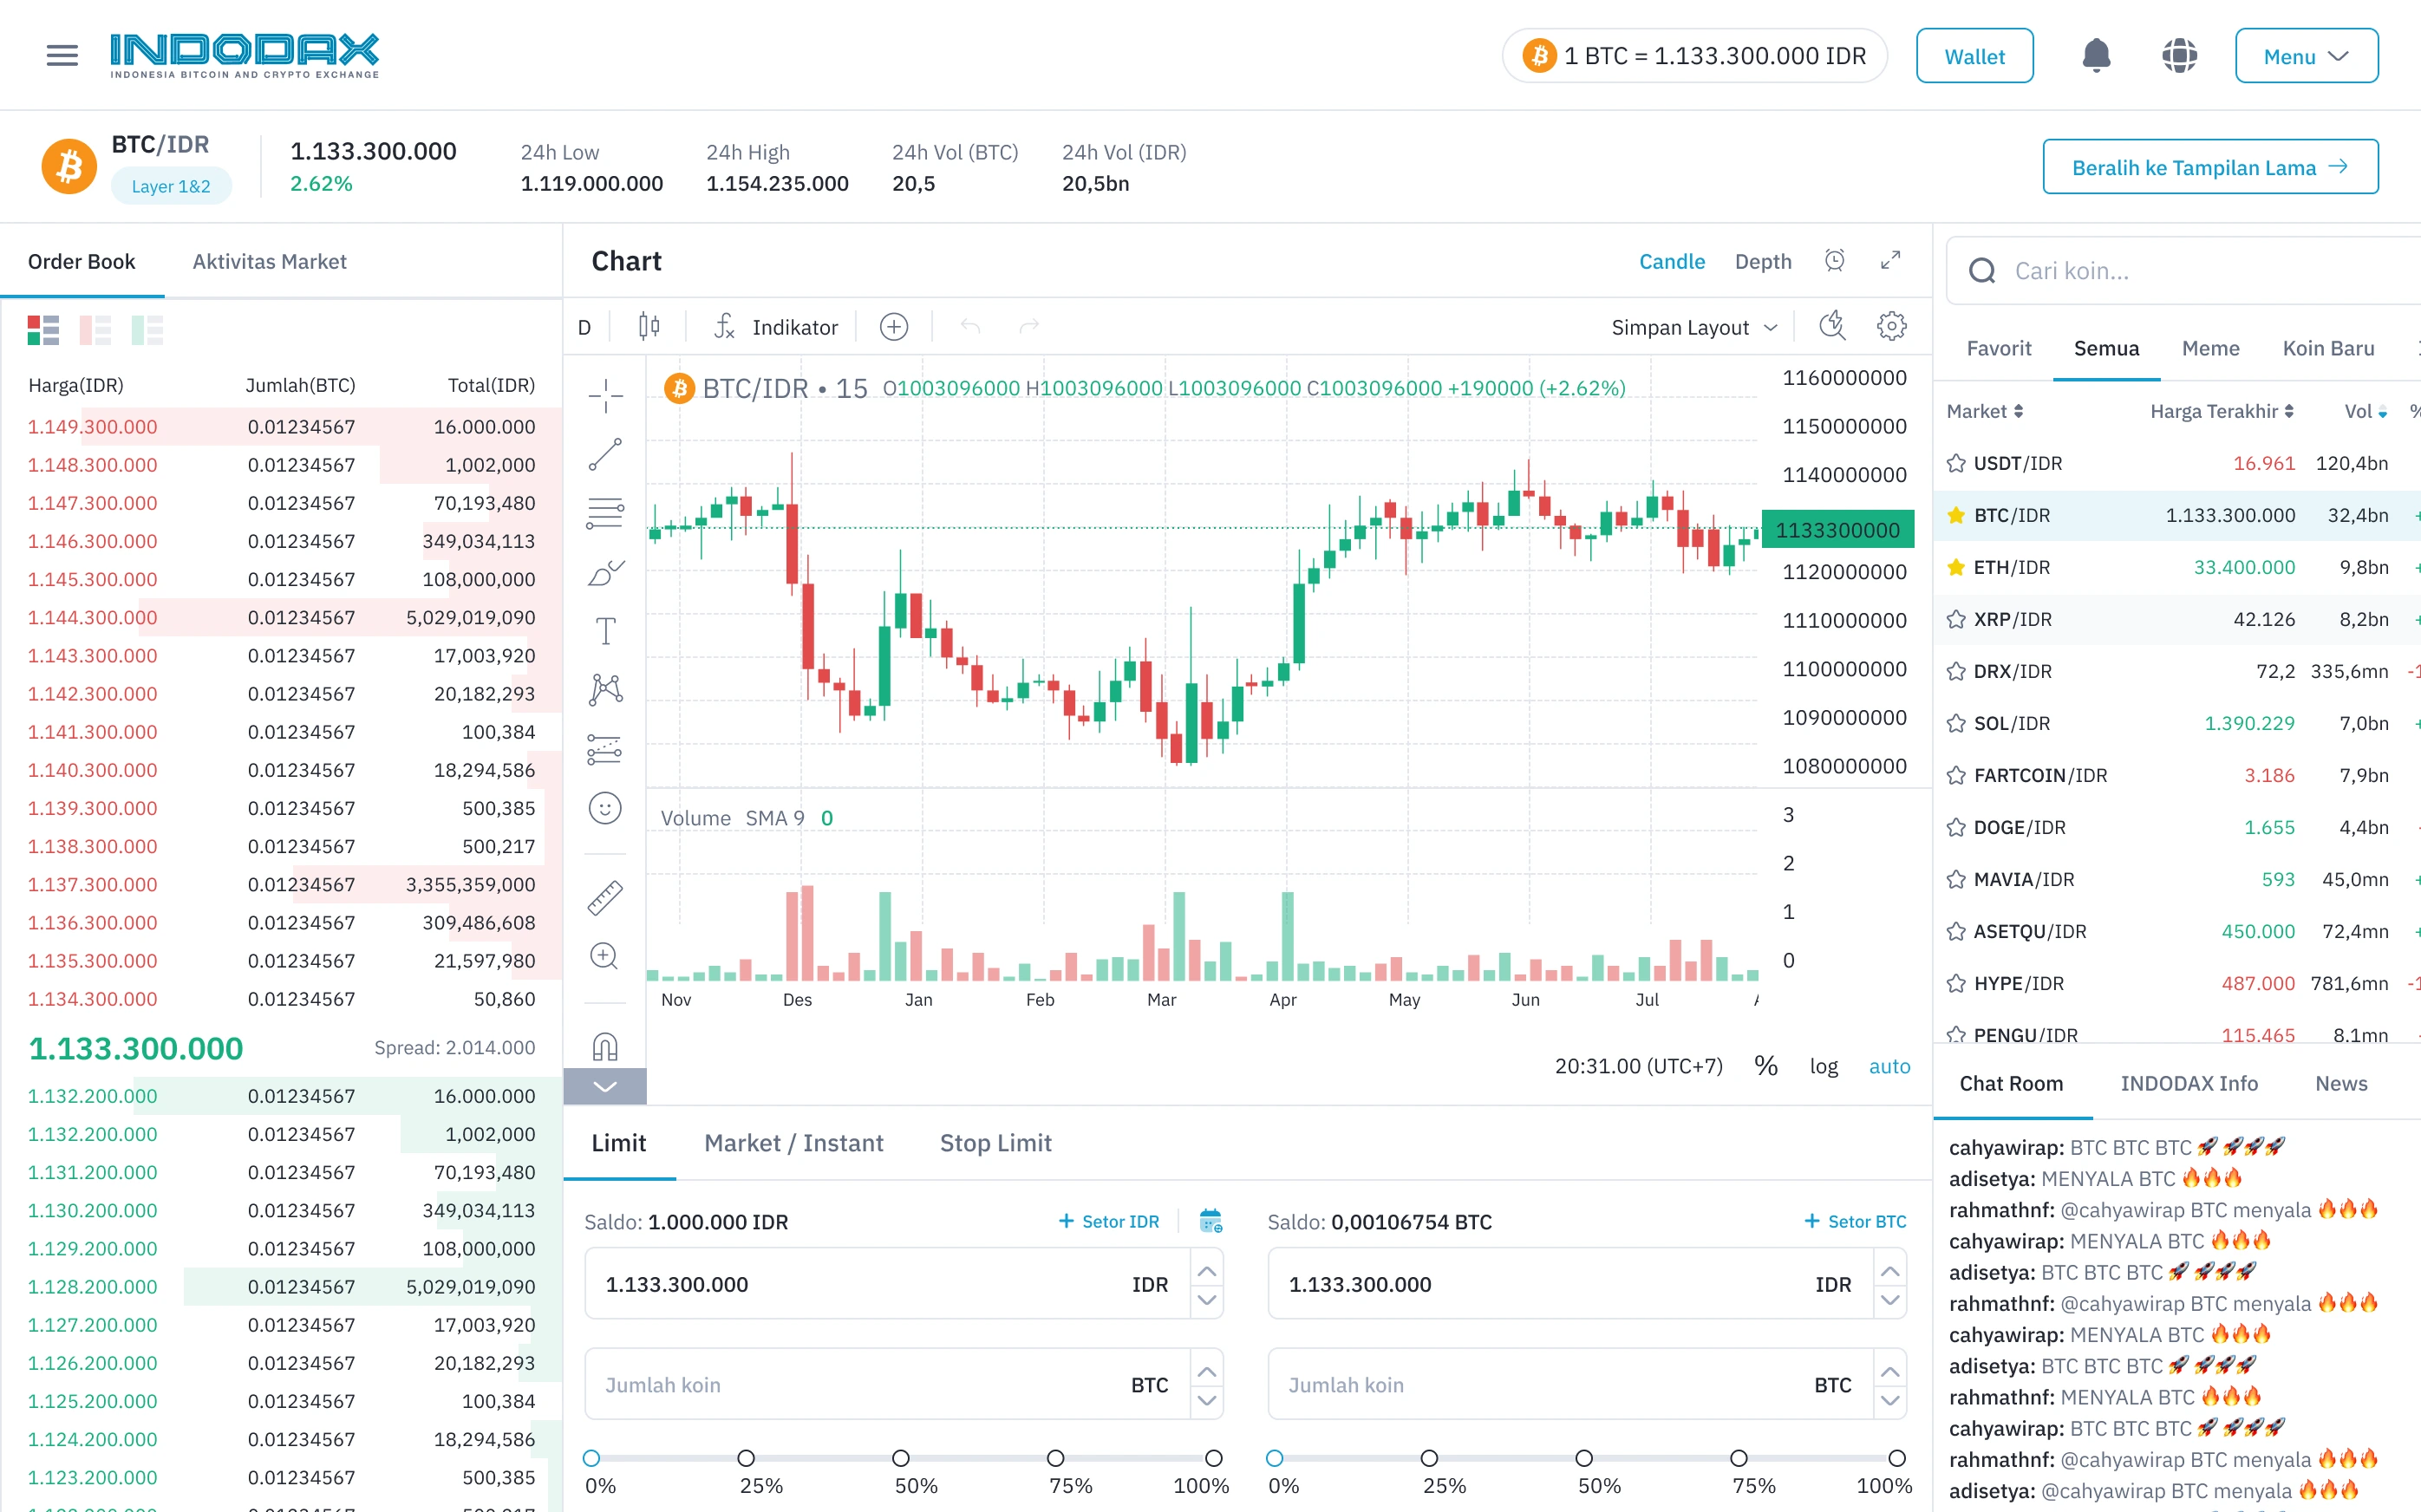This screenshot has height=1512, width=2421.
Task: Toggle the magnet snap mode
Action: pos(605,1046)
